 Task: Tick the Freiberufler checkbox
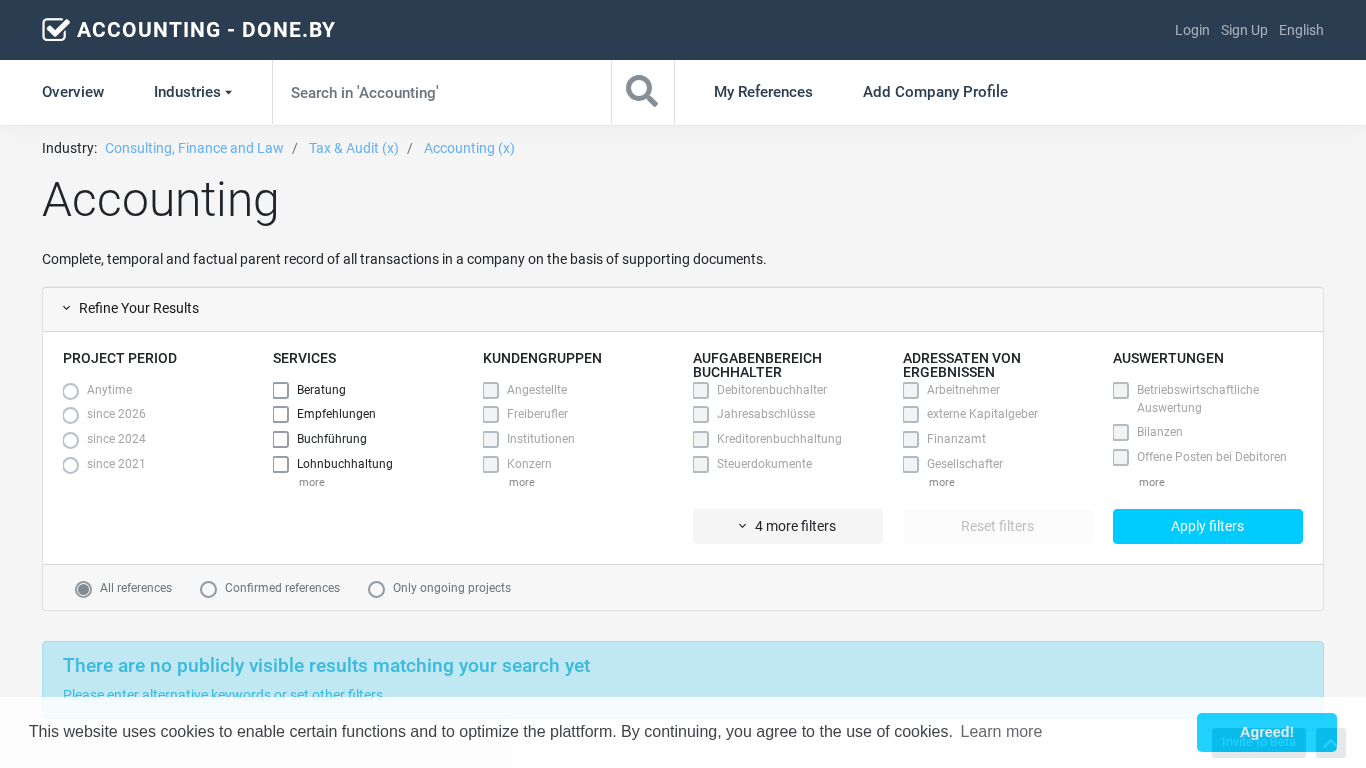(491, 414)
